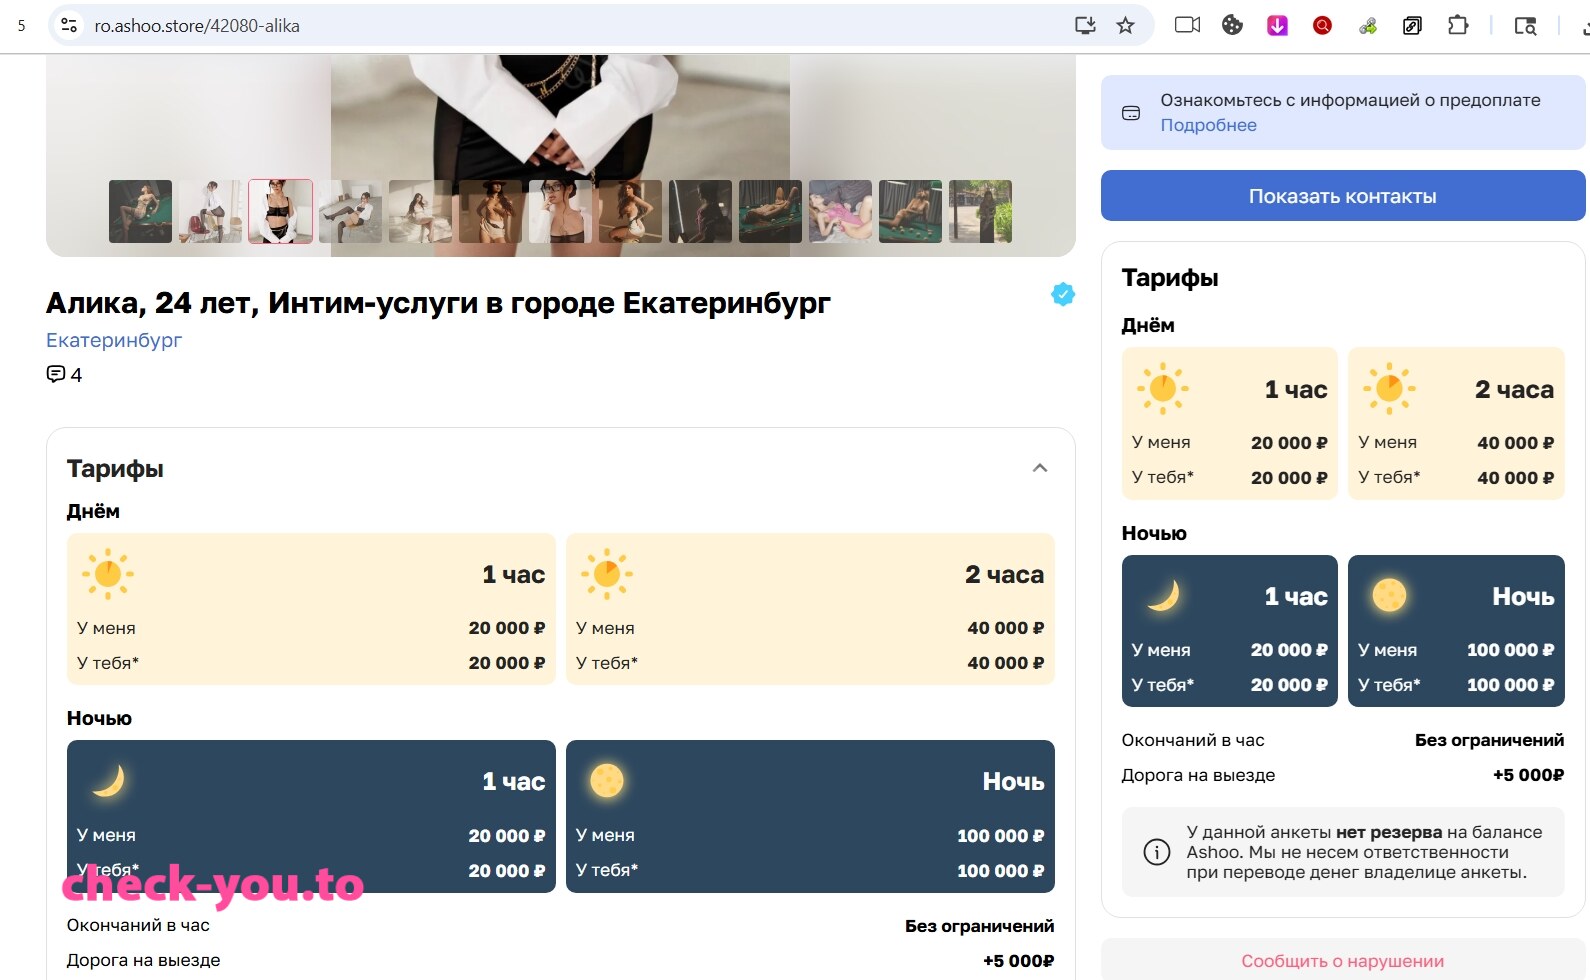Open the Екатеринбург city link
This screenshot has width=1590, height=980.
tap(114, 340)
